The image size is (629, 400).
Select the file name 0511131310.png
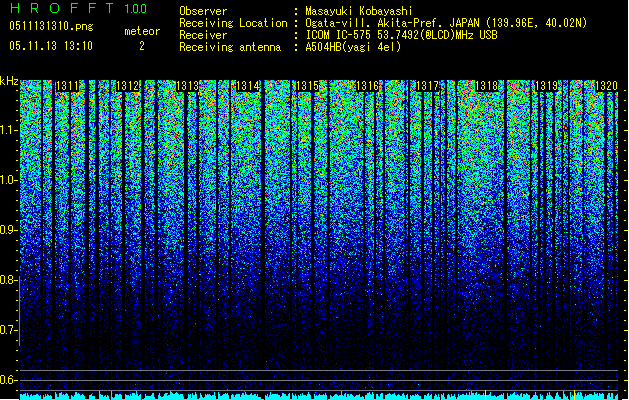pyautogui.click(x=51, y=26)
